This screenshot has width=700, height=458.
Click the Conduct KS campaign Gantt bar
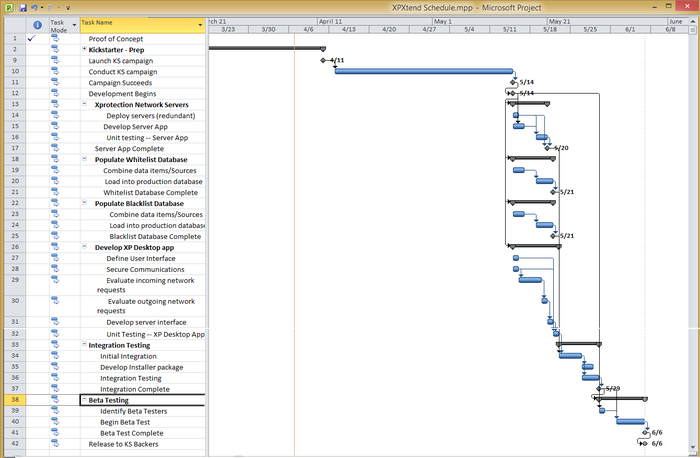[x=424, y=71]
